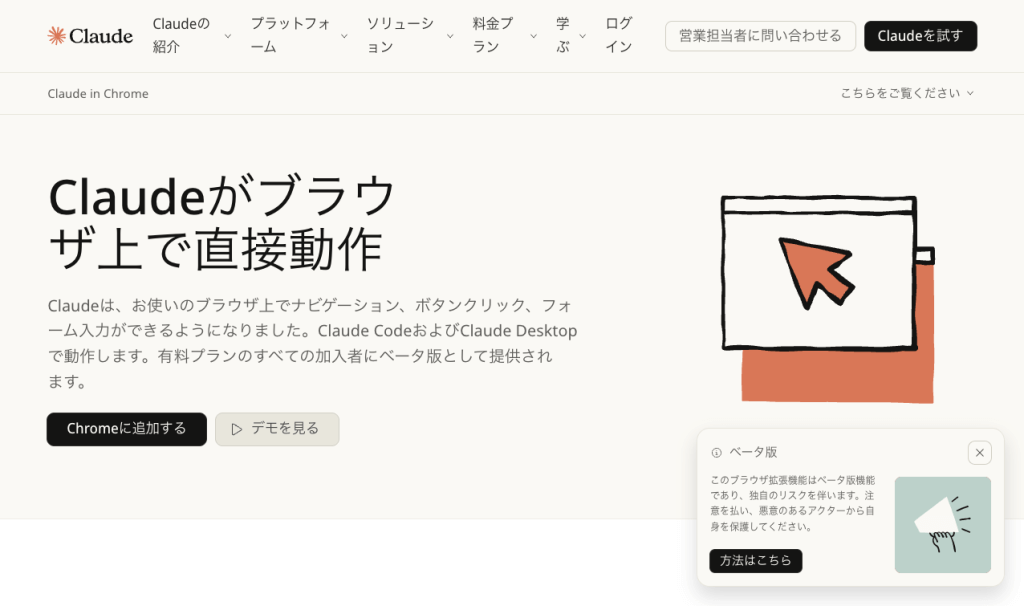Click the Claude in Chrome breadcrumb link
Viewport: 1024px width, 606px height.
(x=98, y=93)
